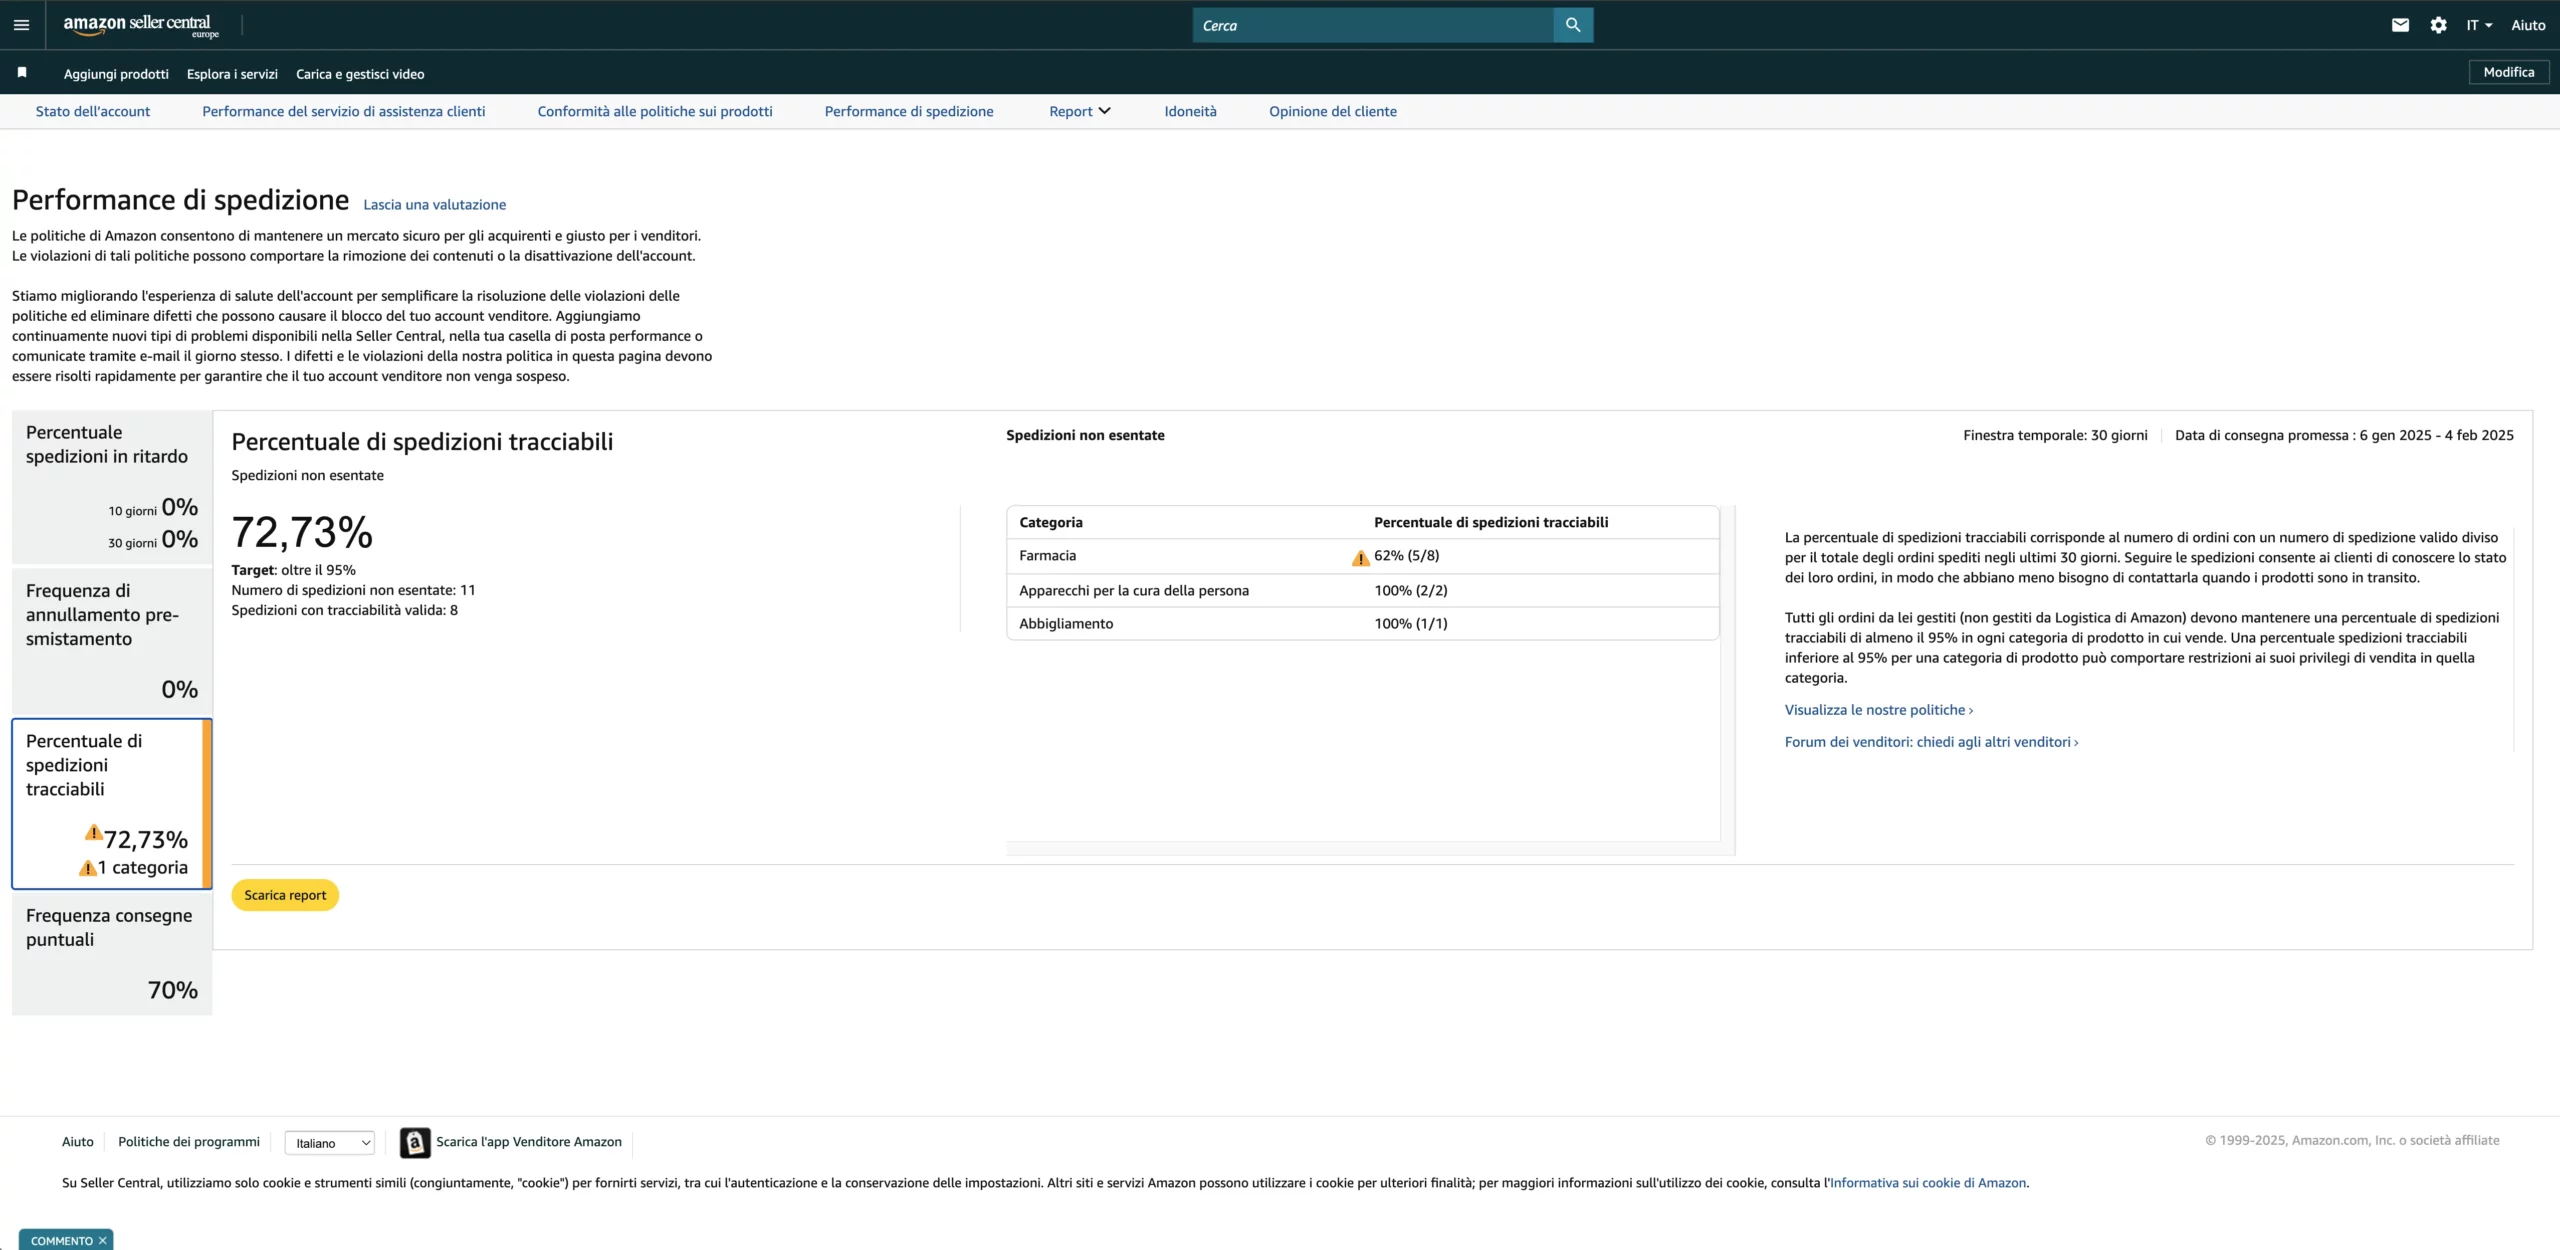Open the Stato dell'account tab
Image resolution: width=2560 pixels, height=1250 pixels.
coord(93,111)
